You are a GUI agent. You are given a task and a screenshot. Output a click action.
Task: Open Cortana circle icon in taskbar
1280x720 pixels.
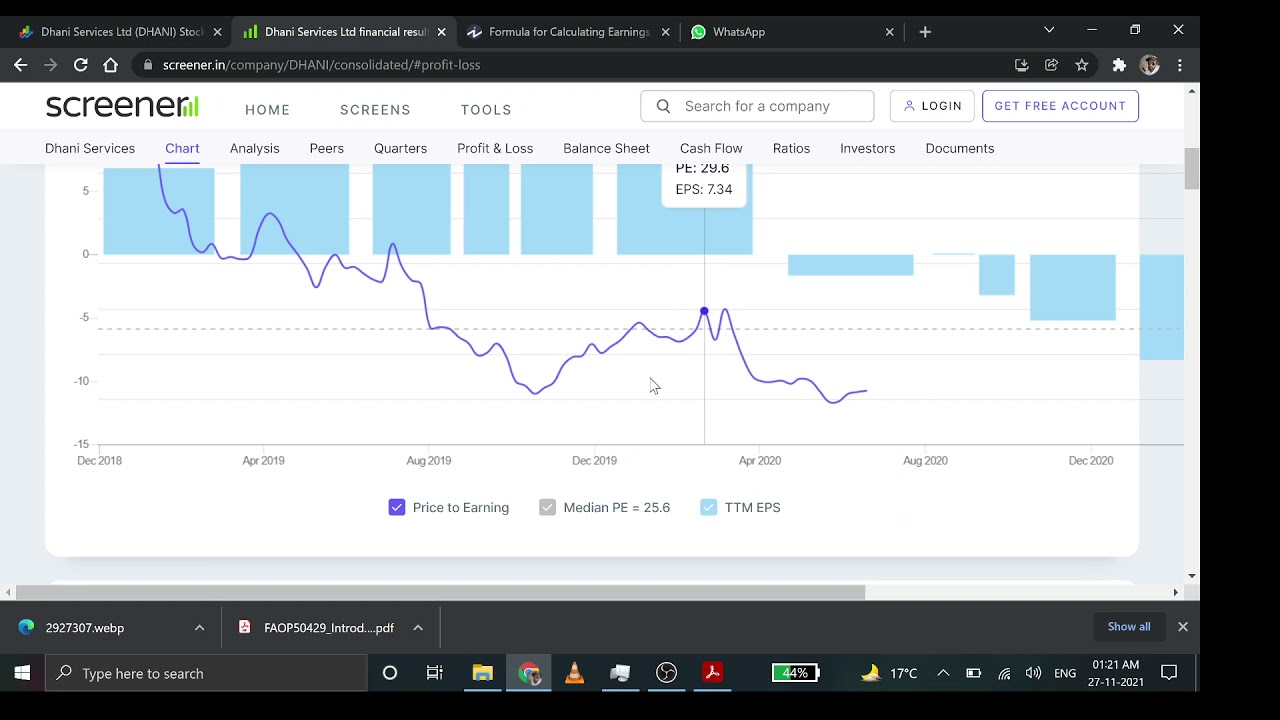pos(390,673)
